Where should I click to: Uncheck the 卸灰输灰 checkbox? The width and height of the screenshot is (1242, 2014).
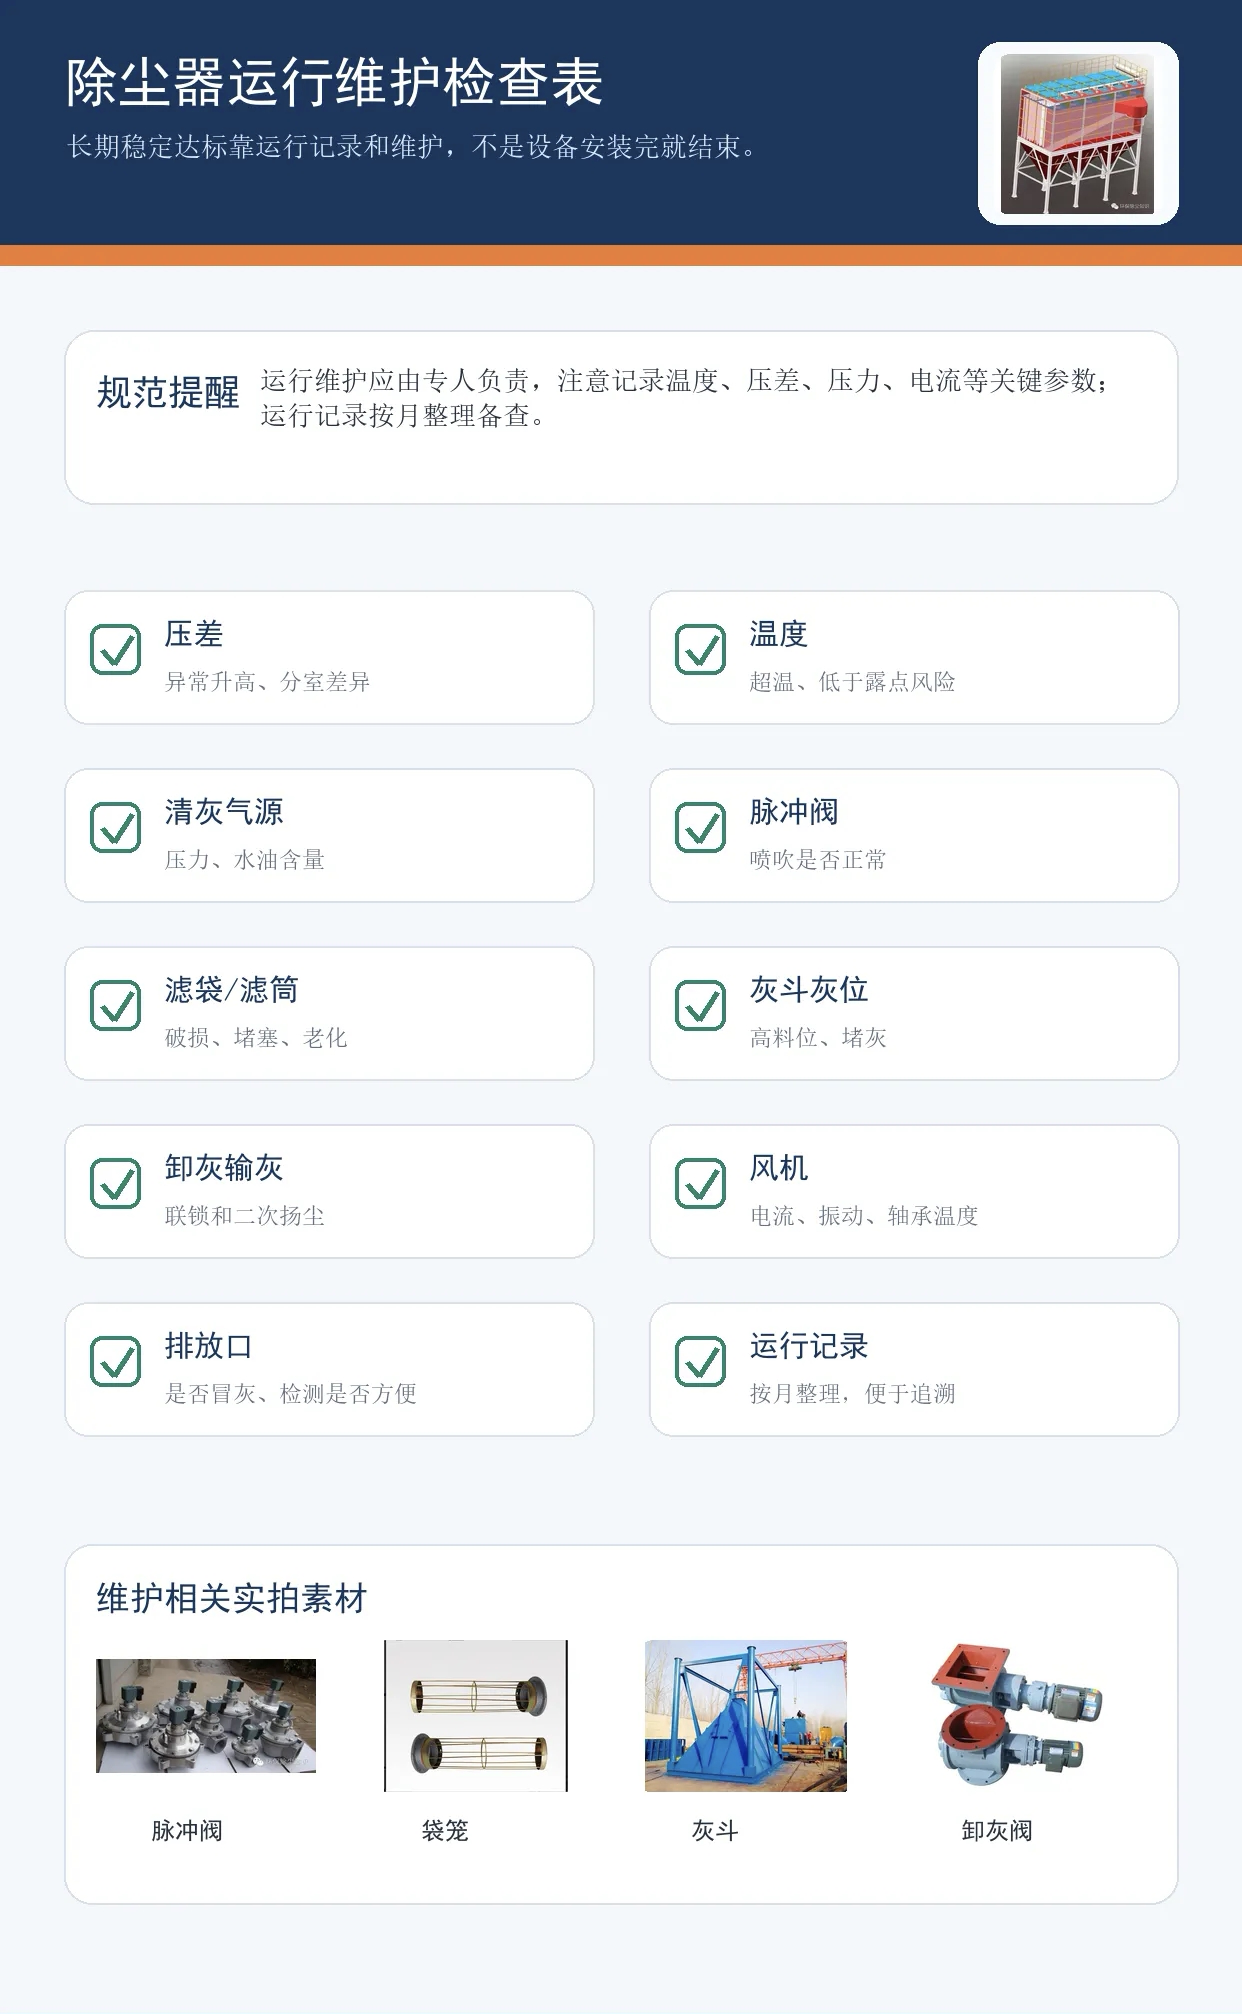[x=116, y=1184]
